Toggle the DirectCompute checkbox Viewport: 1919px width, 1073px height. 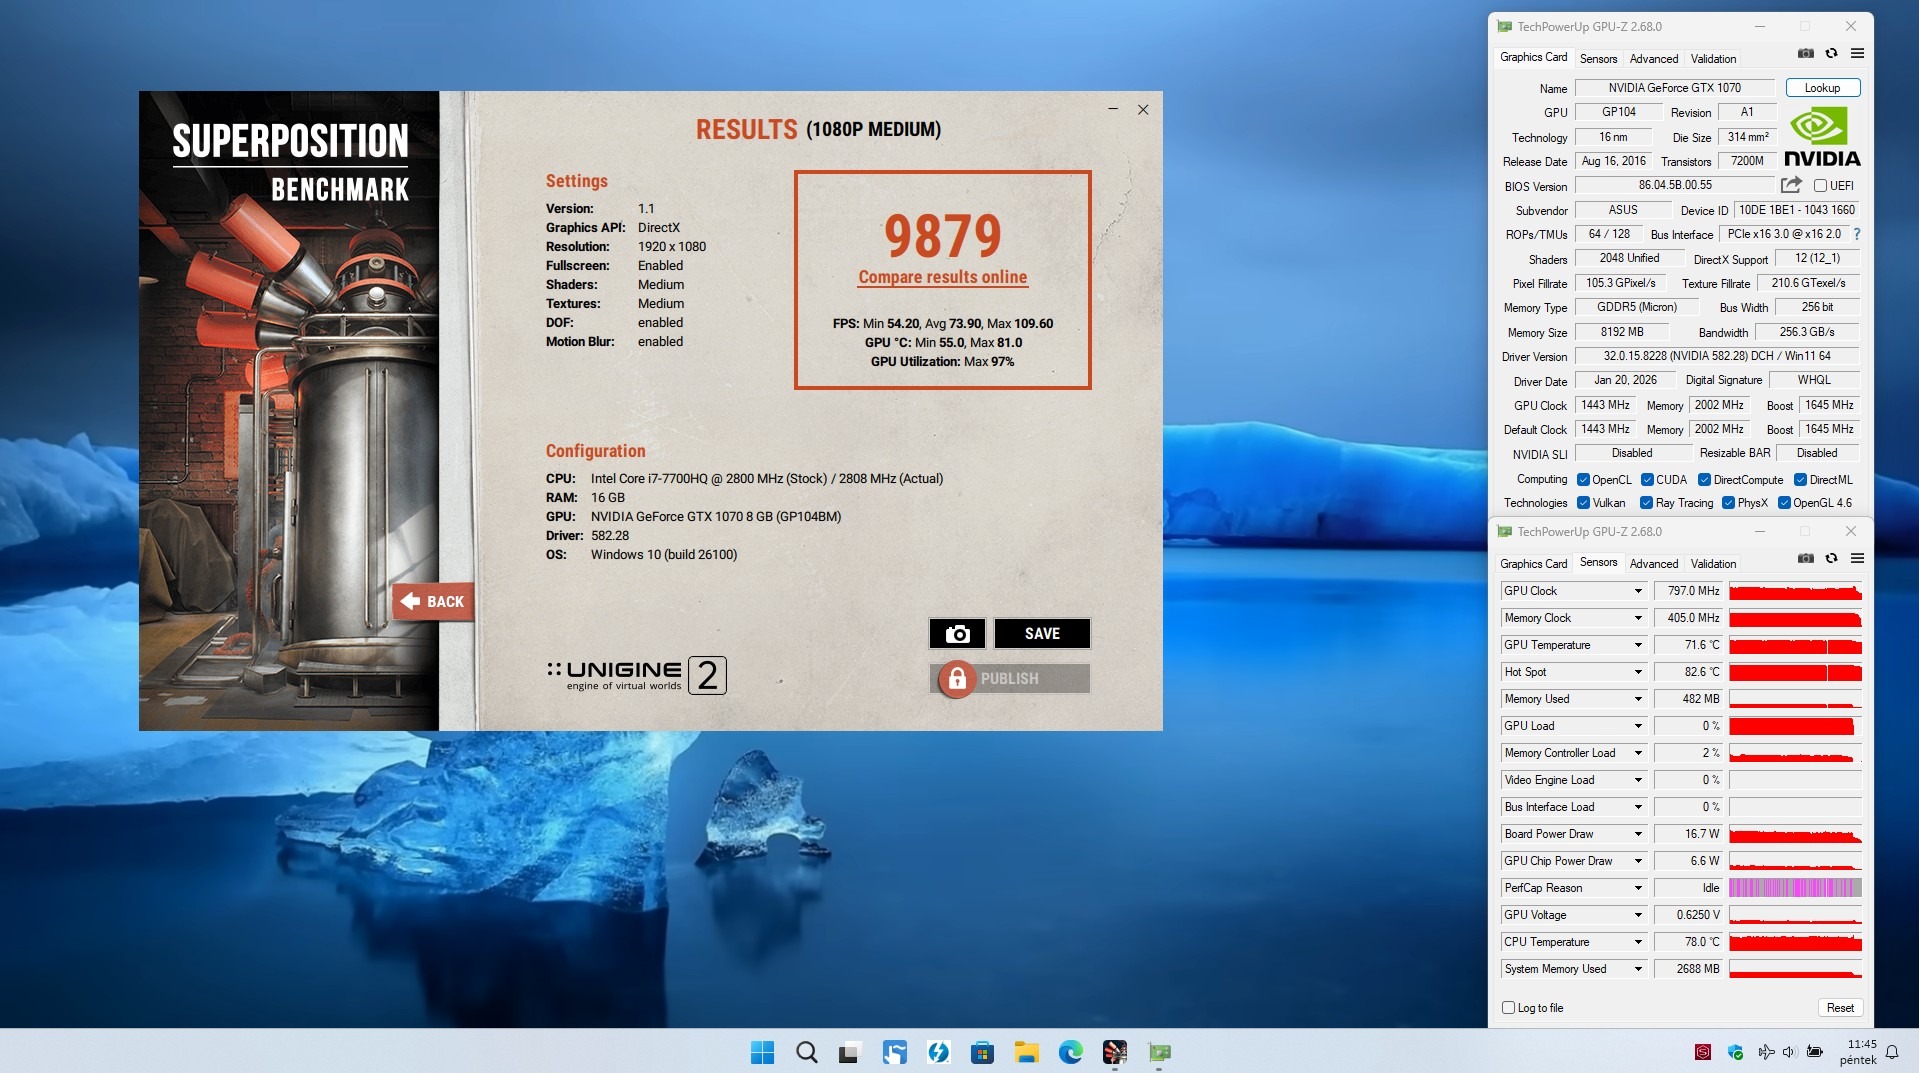point(1704,480)
